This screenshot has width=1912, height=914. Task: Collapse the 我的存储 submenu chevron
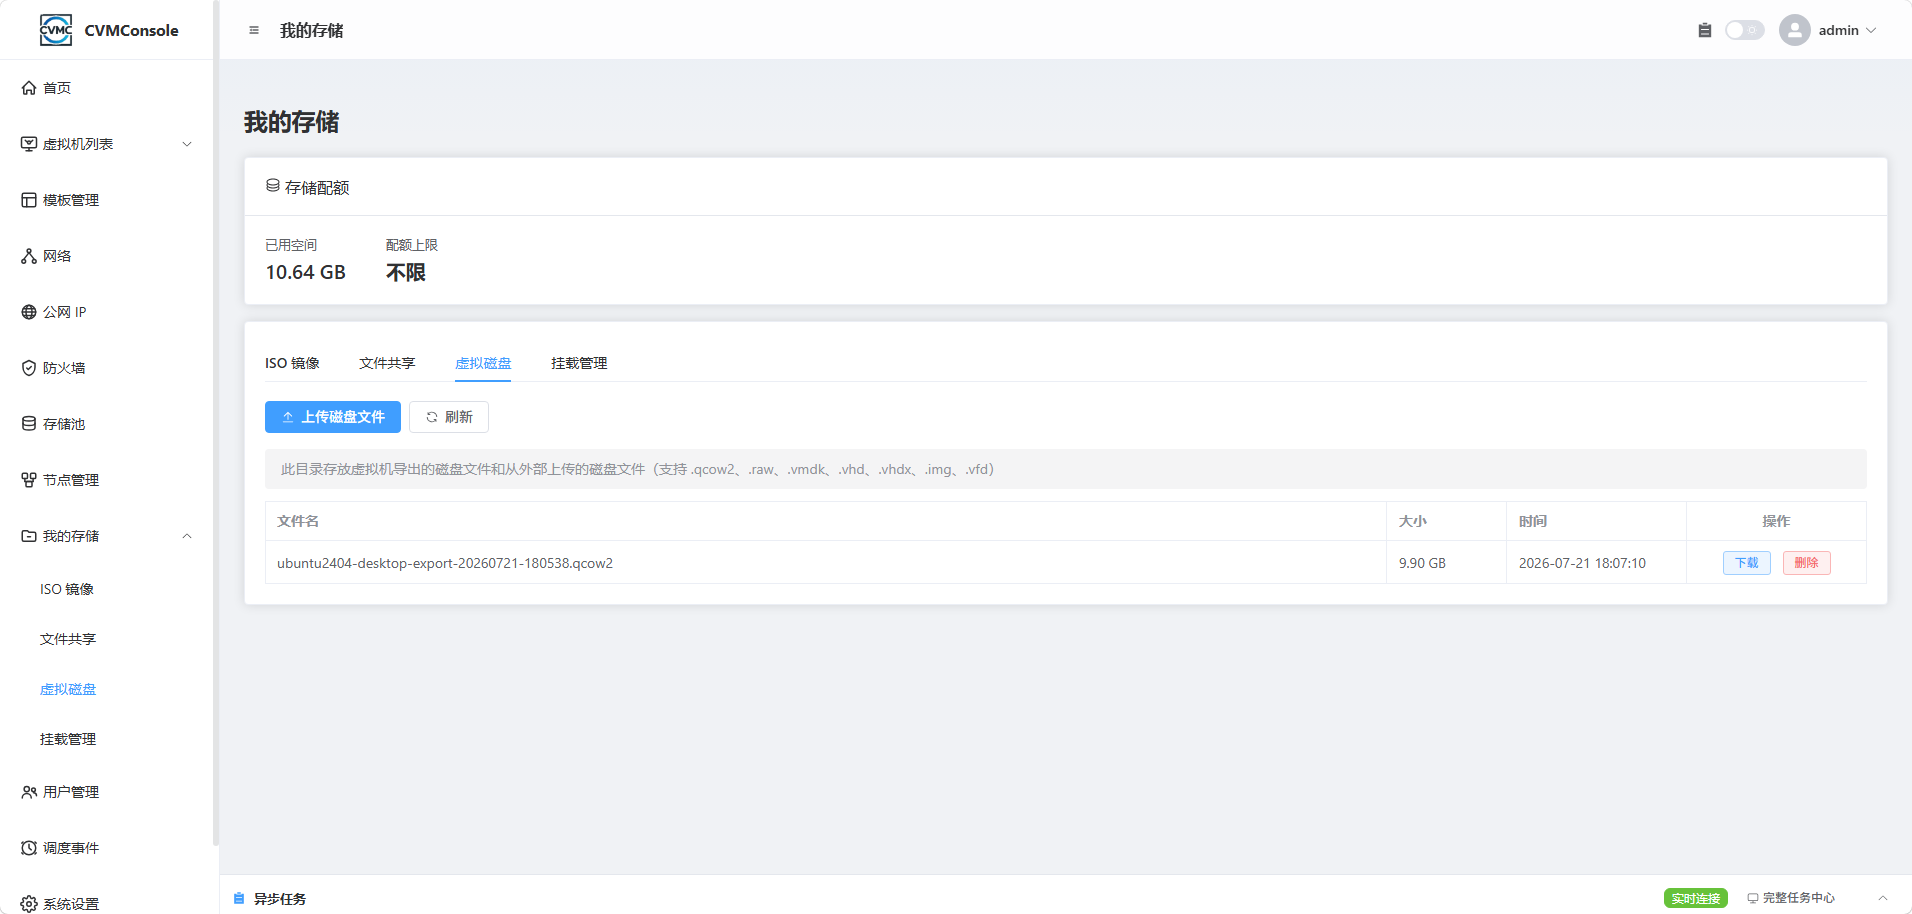pos(187,536)
